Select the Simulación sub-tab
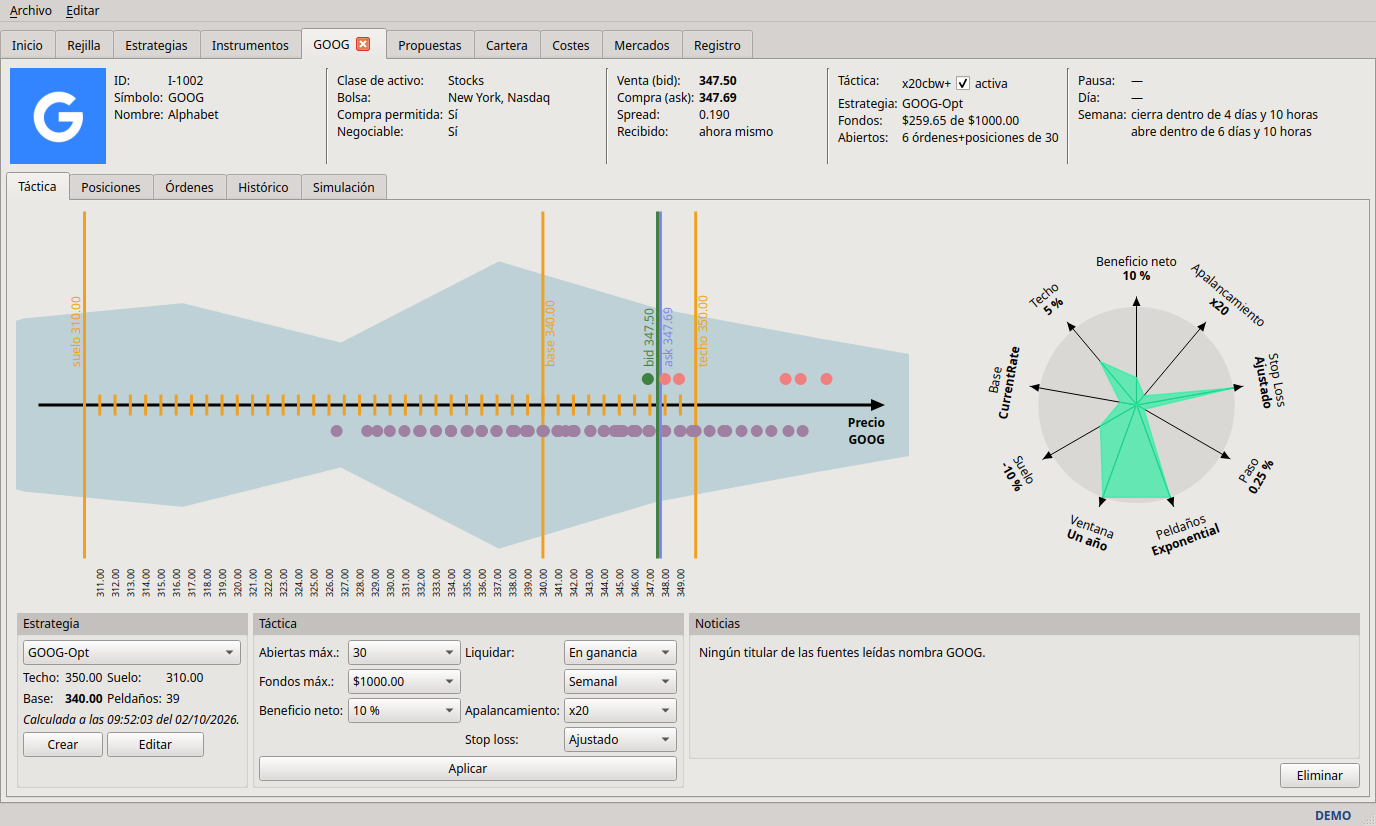 344,187
